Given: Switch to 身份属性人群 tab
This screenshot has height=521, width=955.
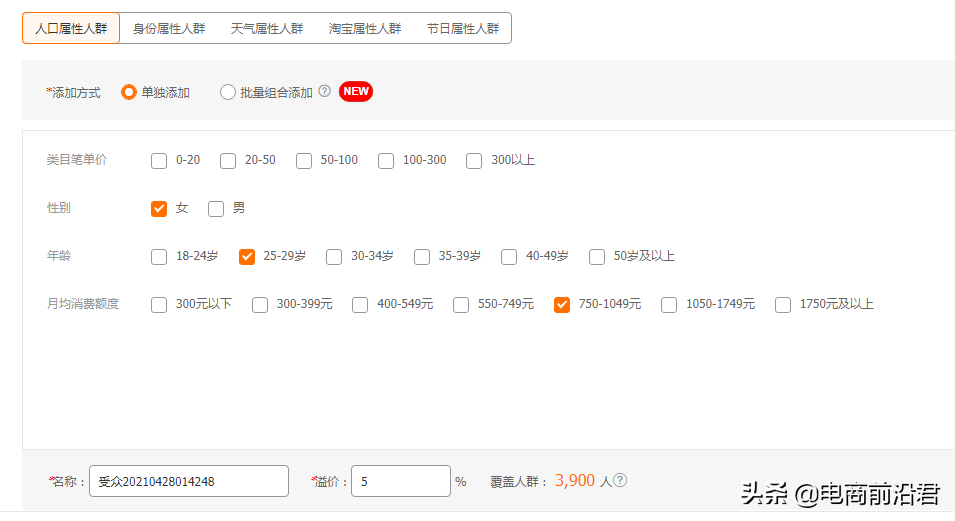Looking at the screenshot, I should 169,28.
